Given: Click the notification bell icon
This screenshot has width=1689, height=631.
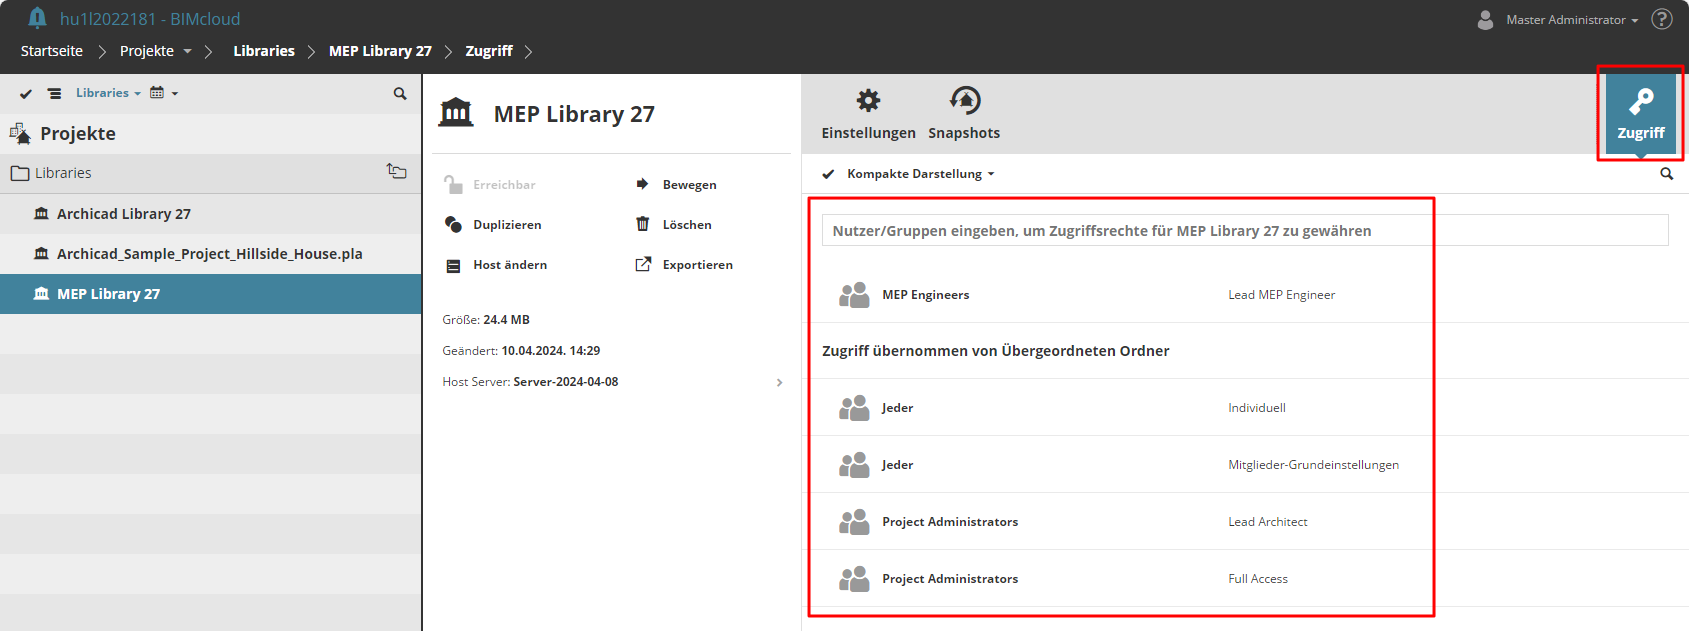Looking at the screenshot, I should click(37, 18).
